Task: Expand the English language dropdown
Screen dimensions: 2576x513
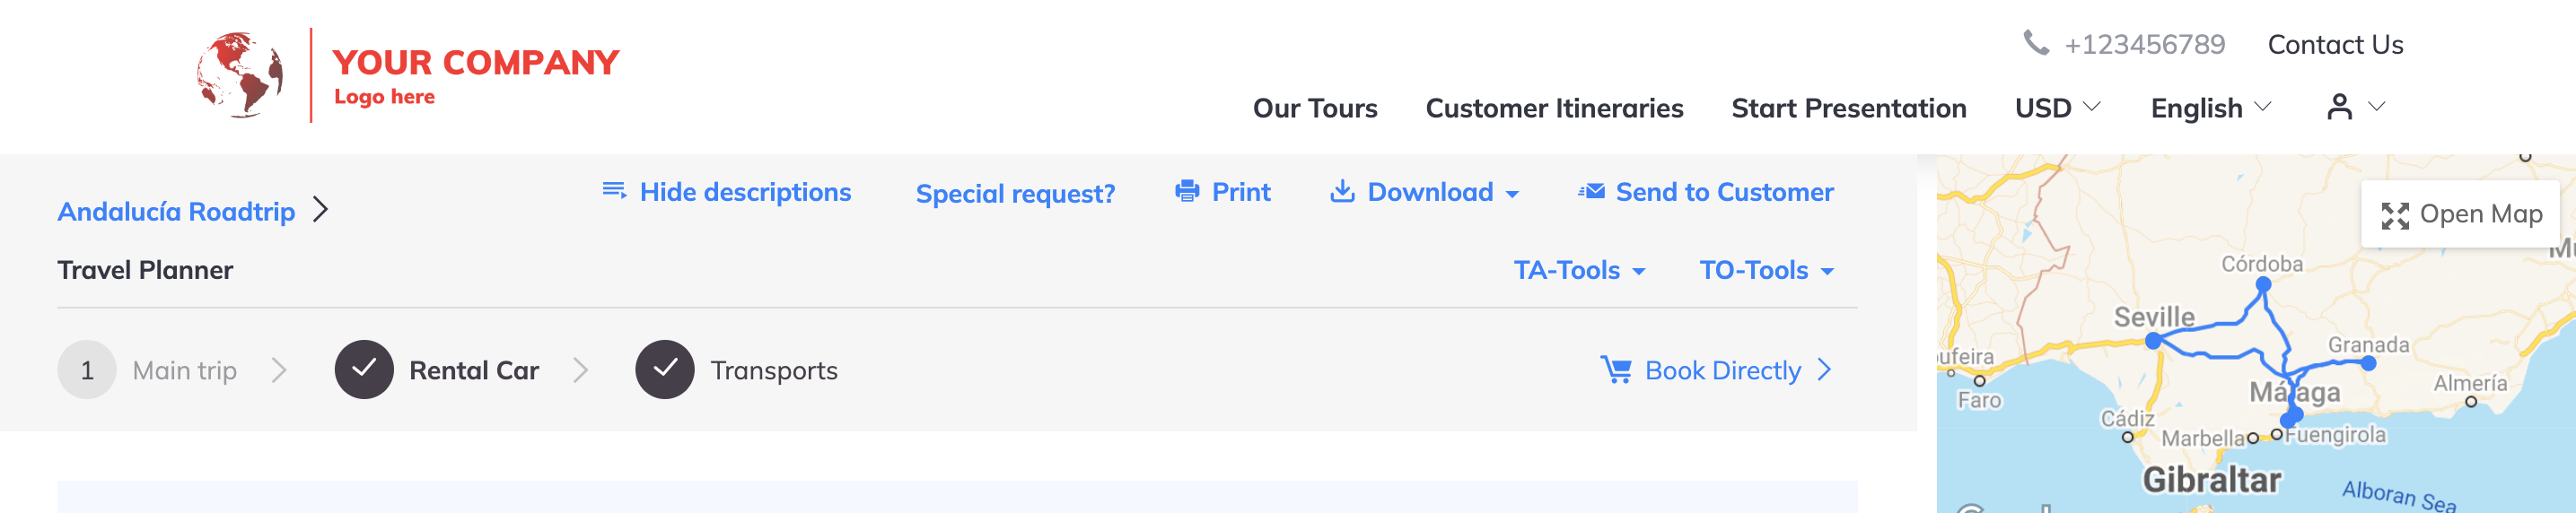Action: pos(2211,108)
